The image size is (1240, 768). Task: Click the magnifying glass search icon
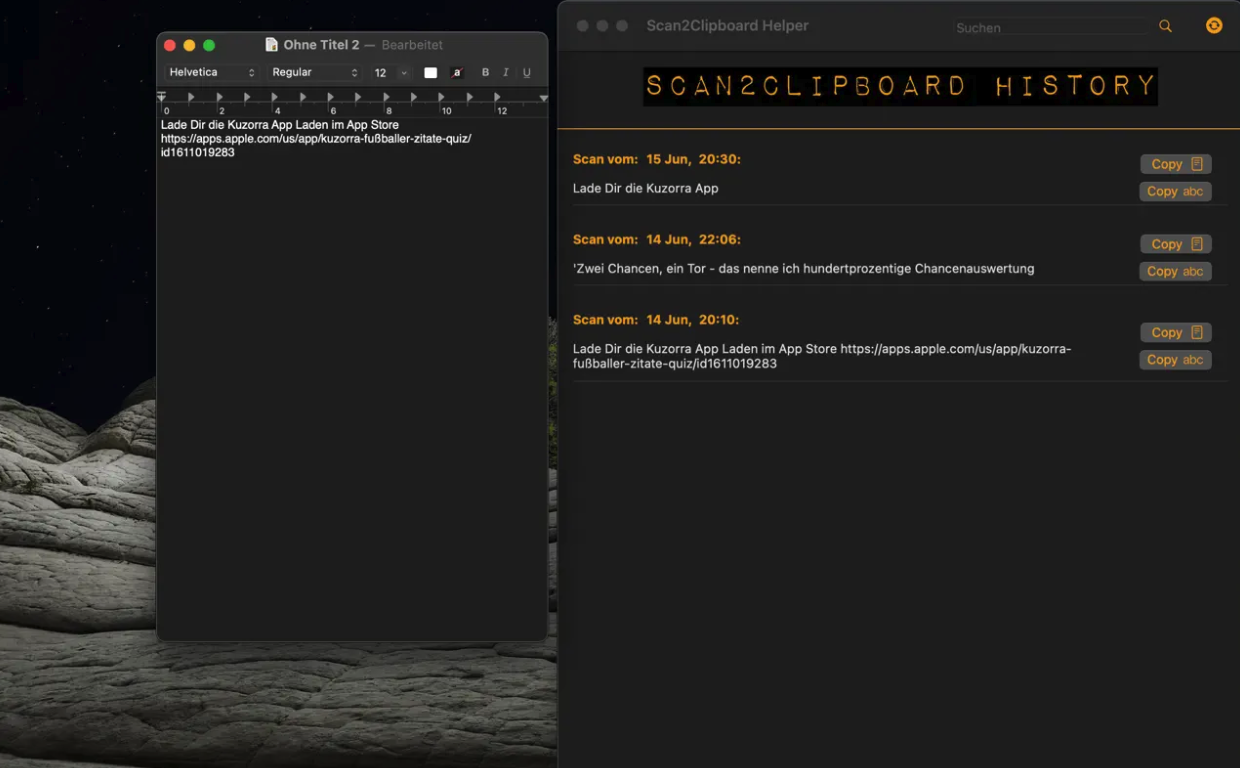click(1165, 26)
